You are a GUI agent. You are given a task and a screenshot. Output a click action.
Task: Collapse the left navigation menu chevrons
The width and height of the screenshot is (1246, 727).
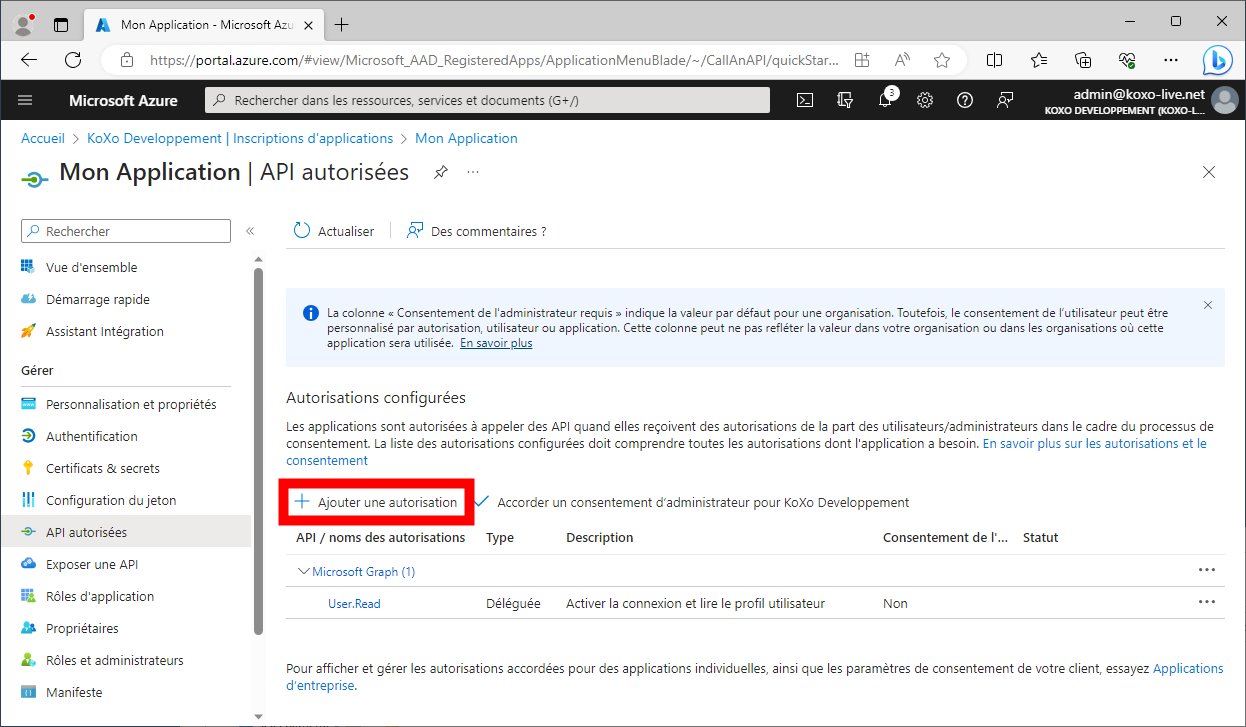click(250, 231)
